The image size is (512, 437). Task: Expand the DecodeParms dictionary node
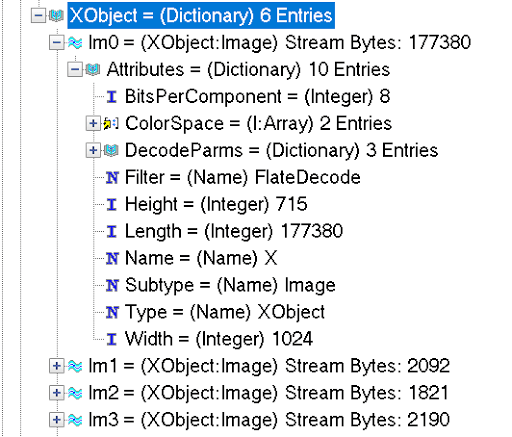pyautogui.click(x=93, y=150)
